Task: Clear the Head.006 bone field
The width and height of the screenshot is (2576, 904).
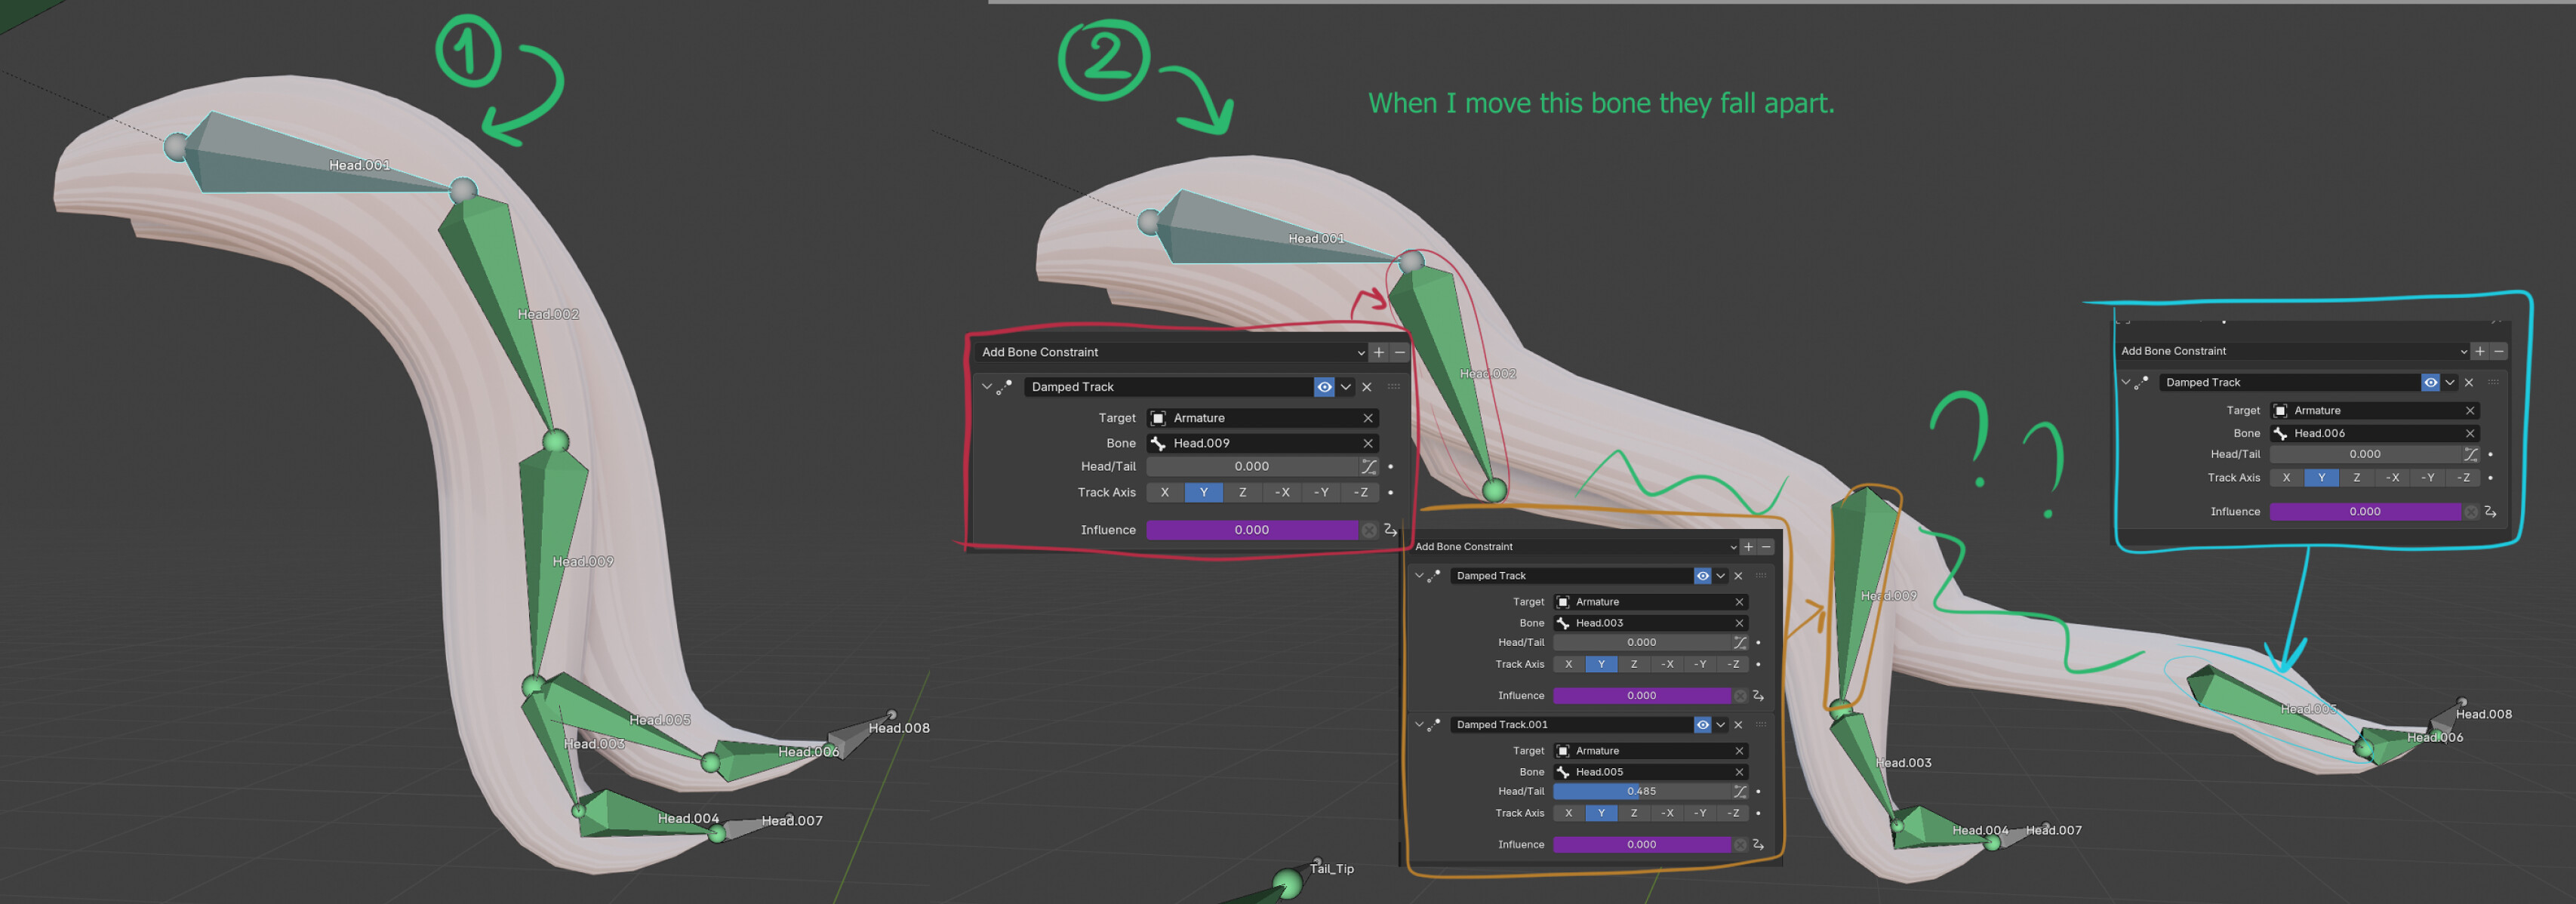Action: tap(2470, 434)
